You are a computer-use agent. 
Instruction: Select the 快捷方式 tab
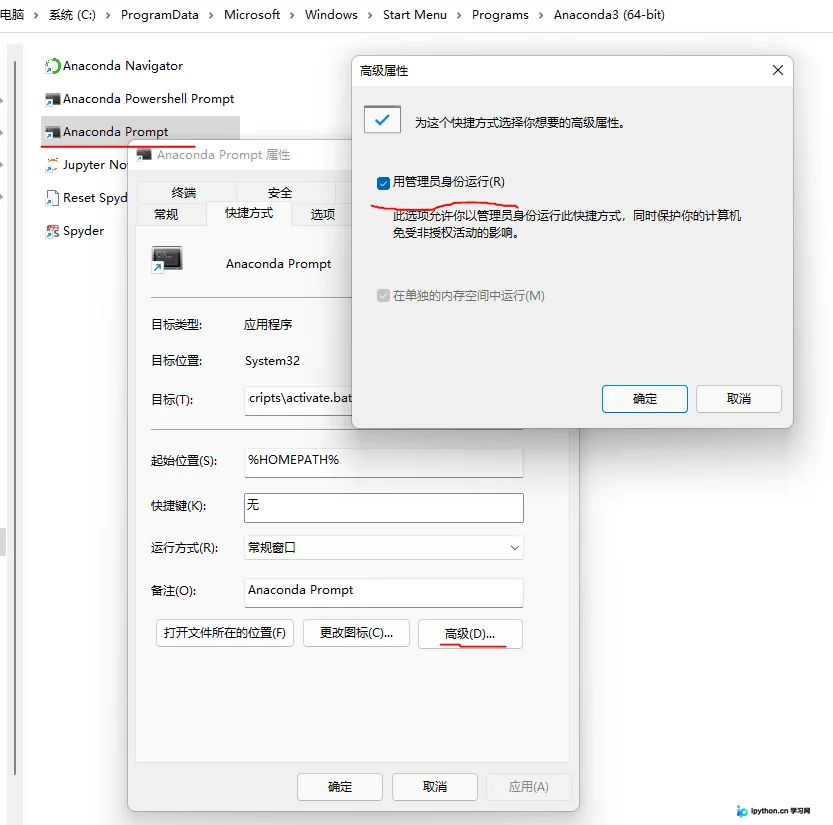(249, 213)
